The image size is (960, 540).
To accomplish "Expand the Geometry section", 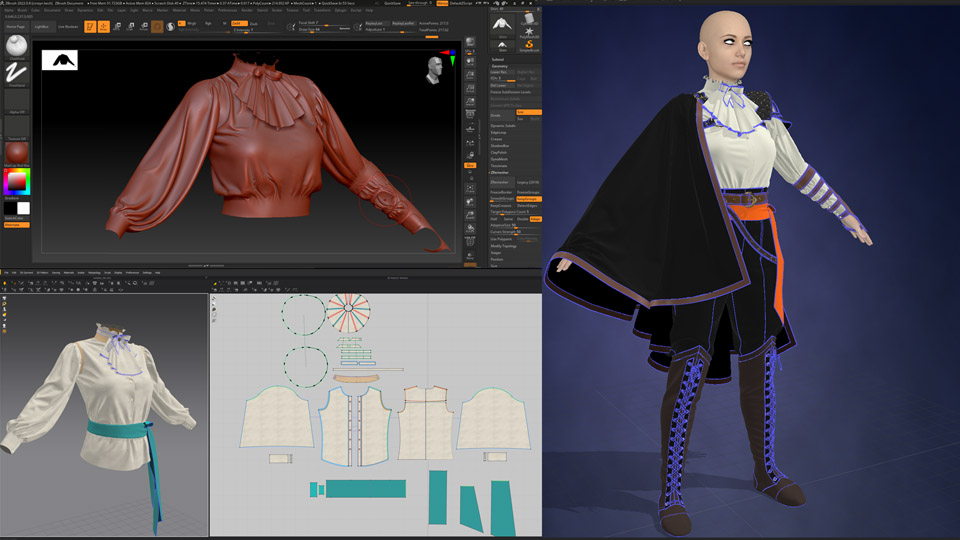I will coord(500,65).
